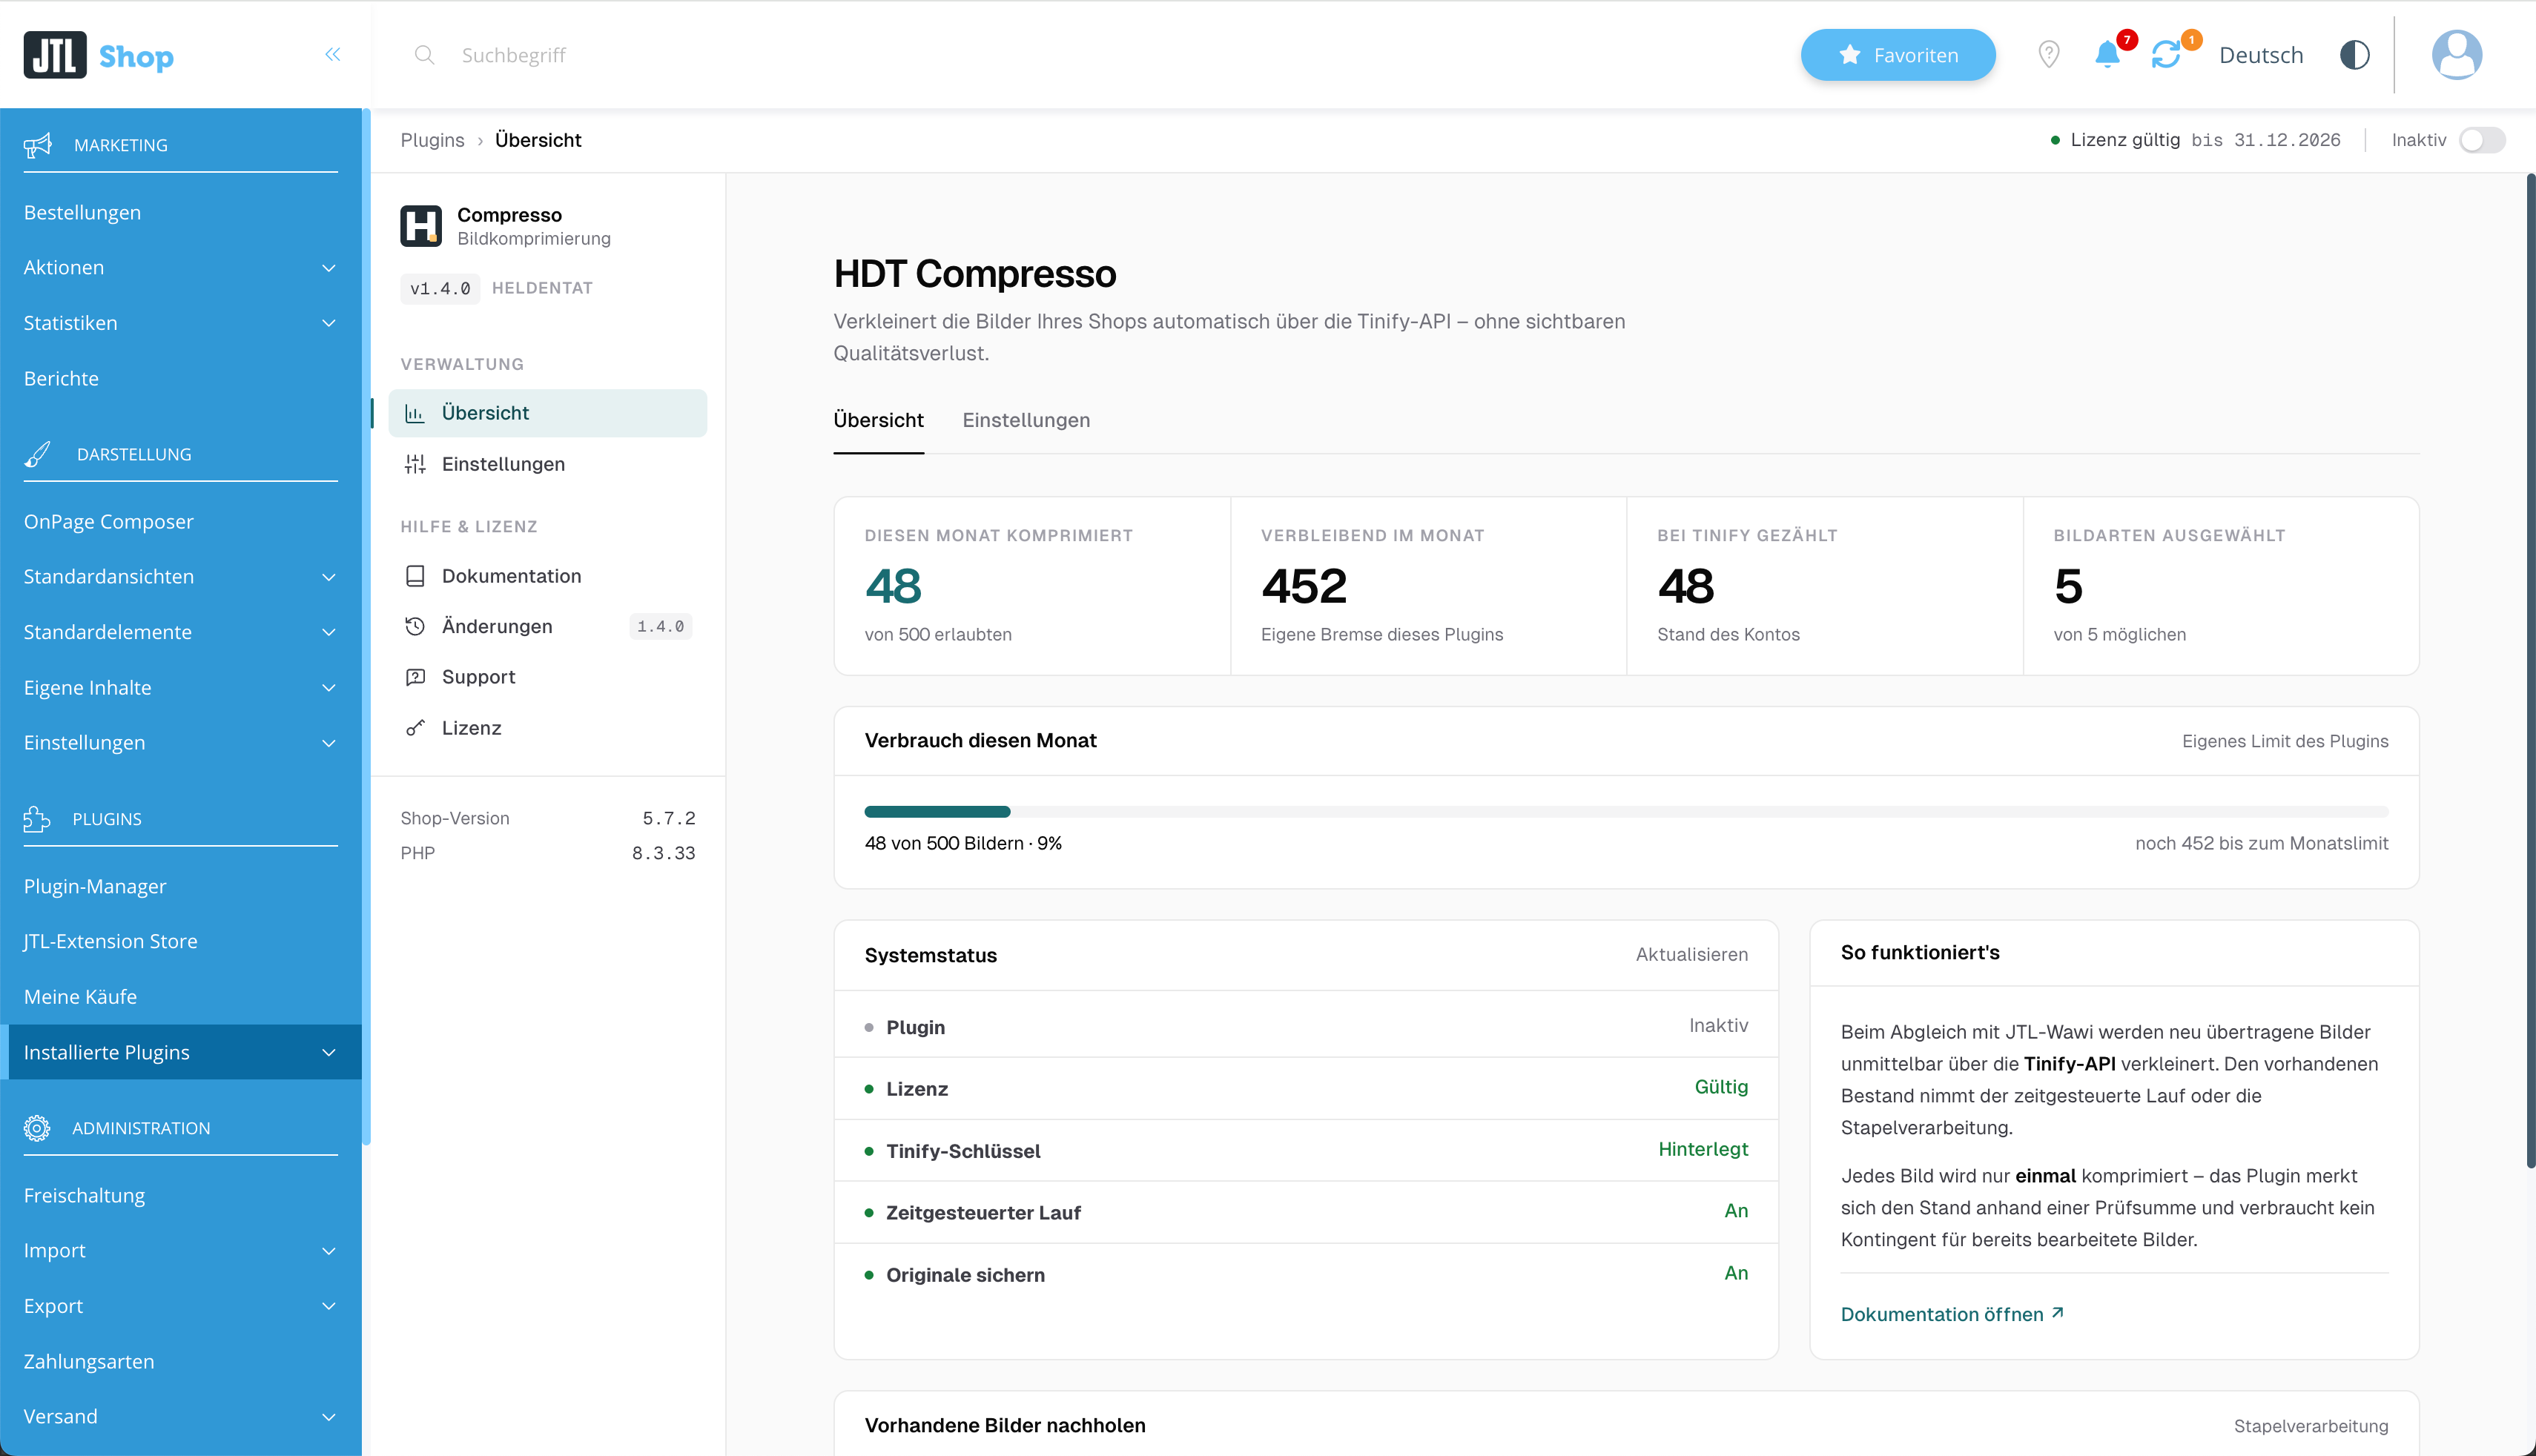Open notifications bell with 7 badge
The width and height of the screenshot is (2536, 1456).
click(x=2107, y=54)
